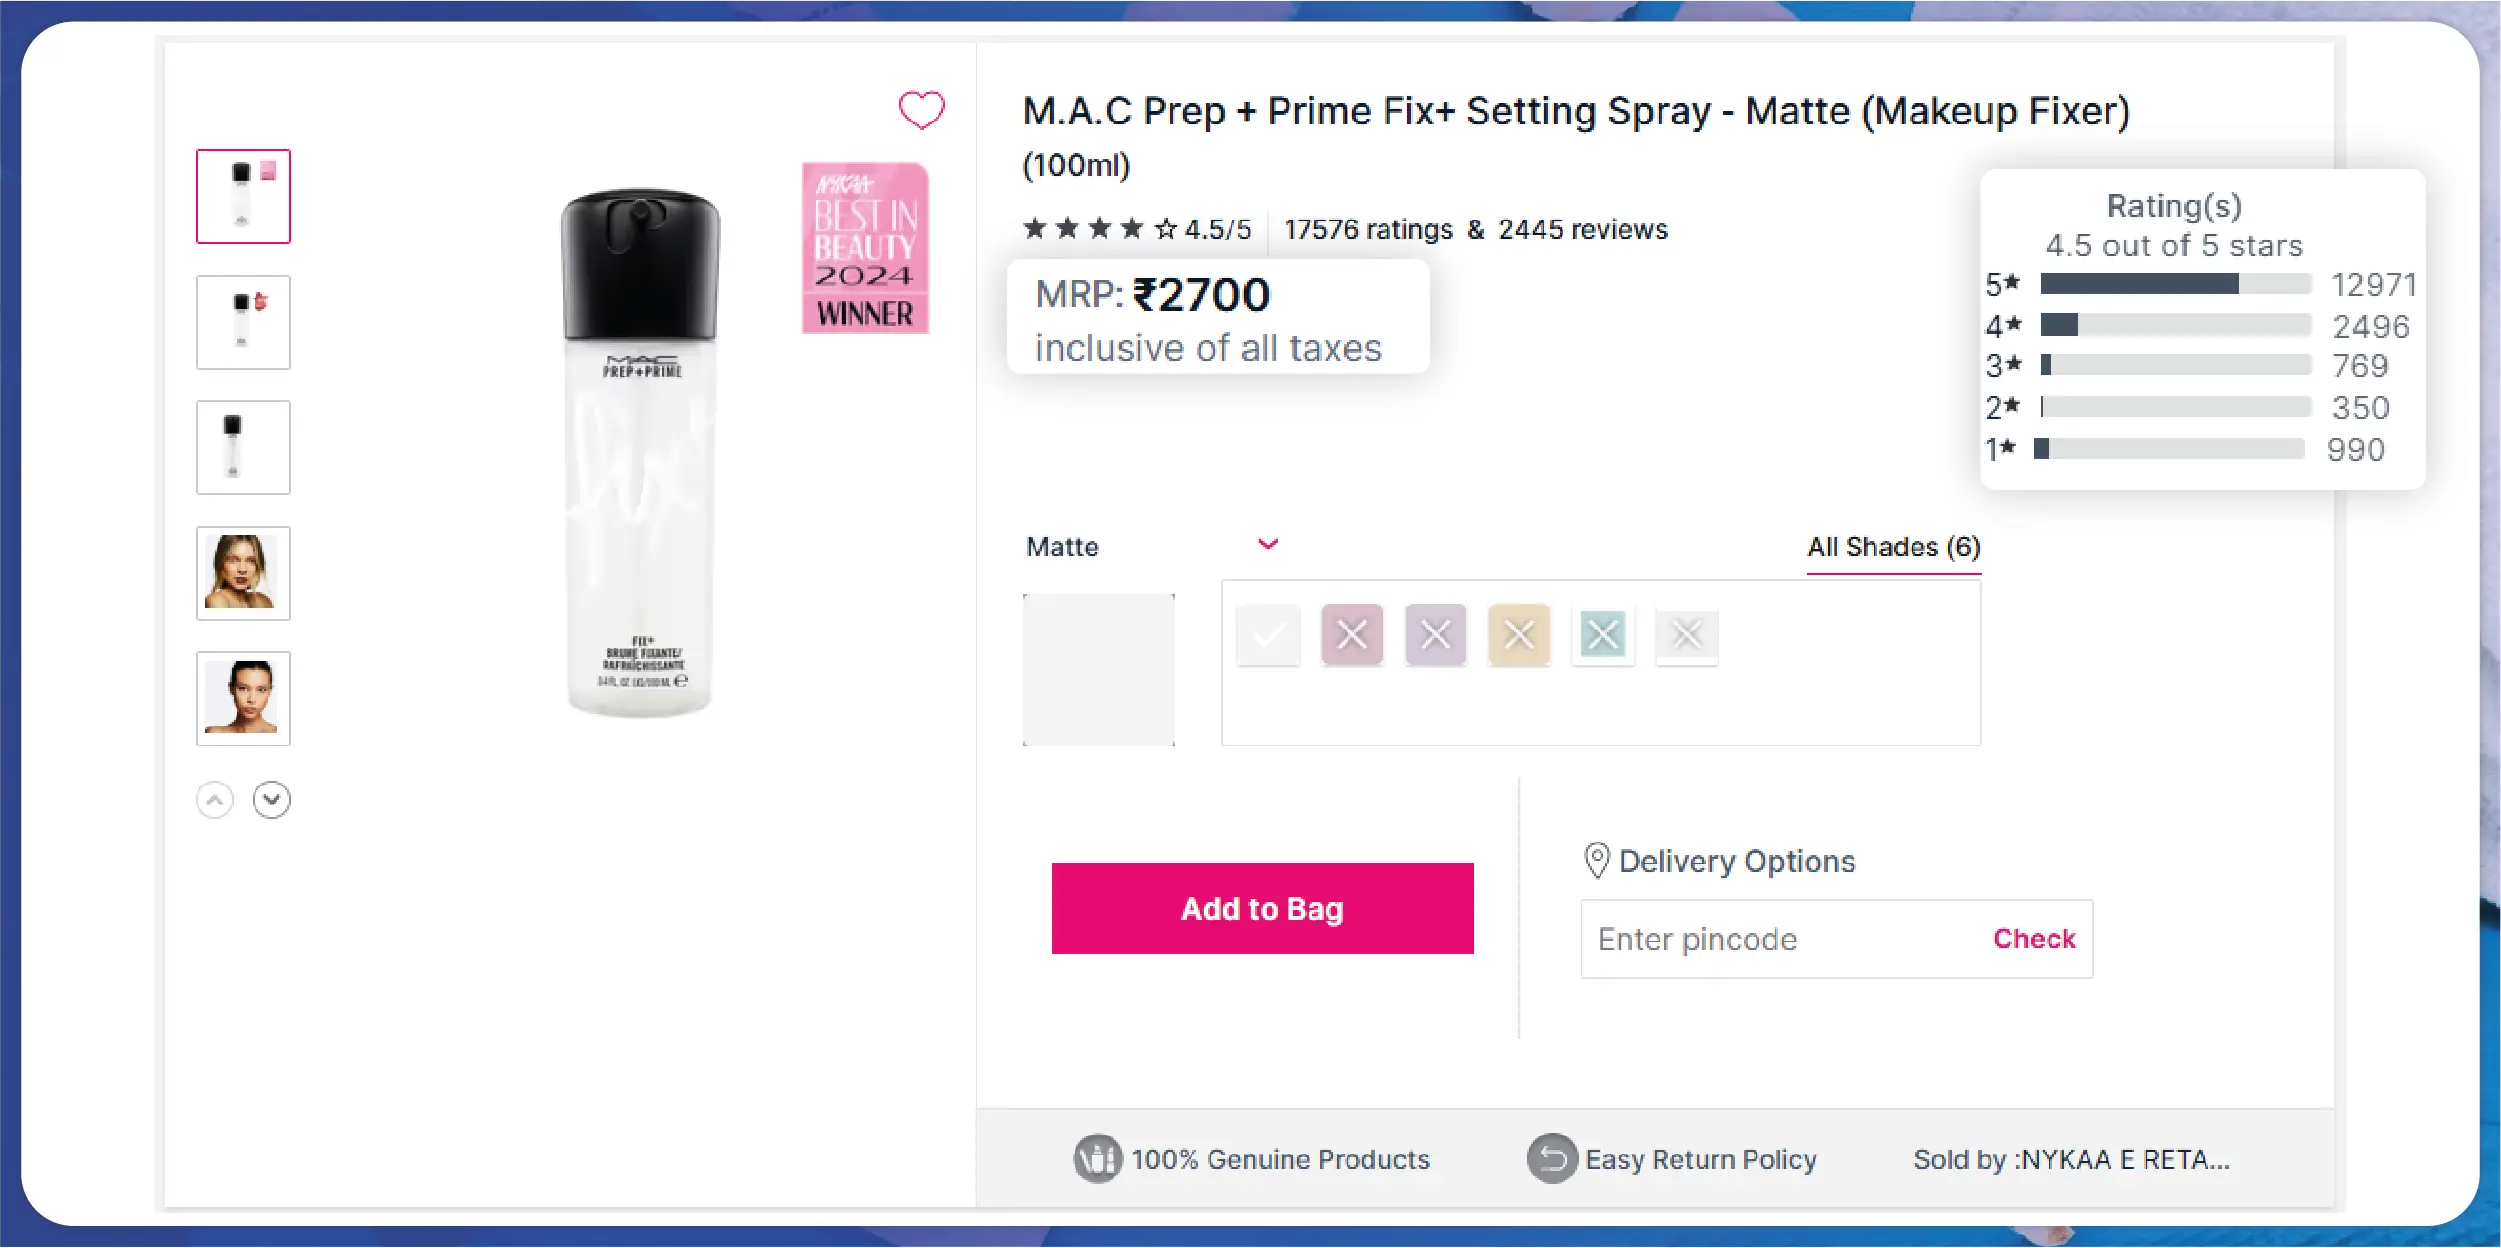View the blonde model thumbnail image
2501x1248 pixels.
click(x=243, y=573)
